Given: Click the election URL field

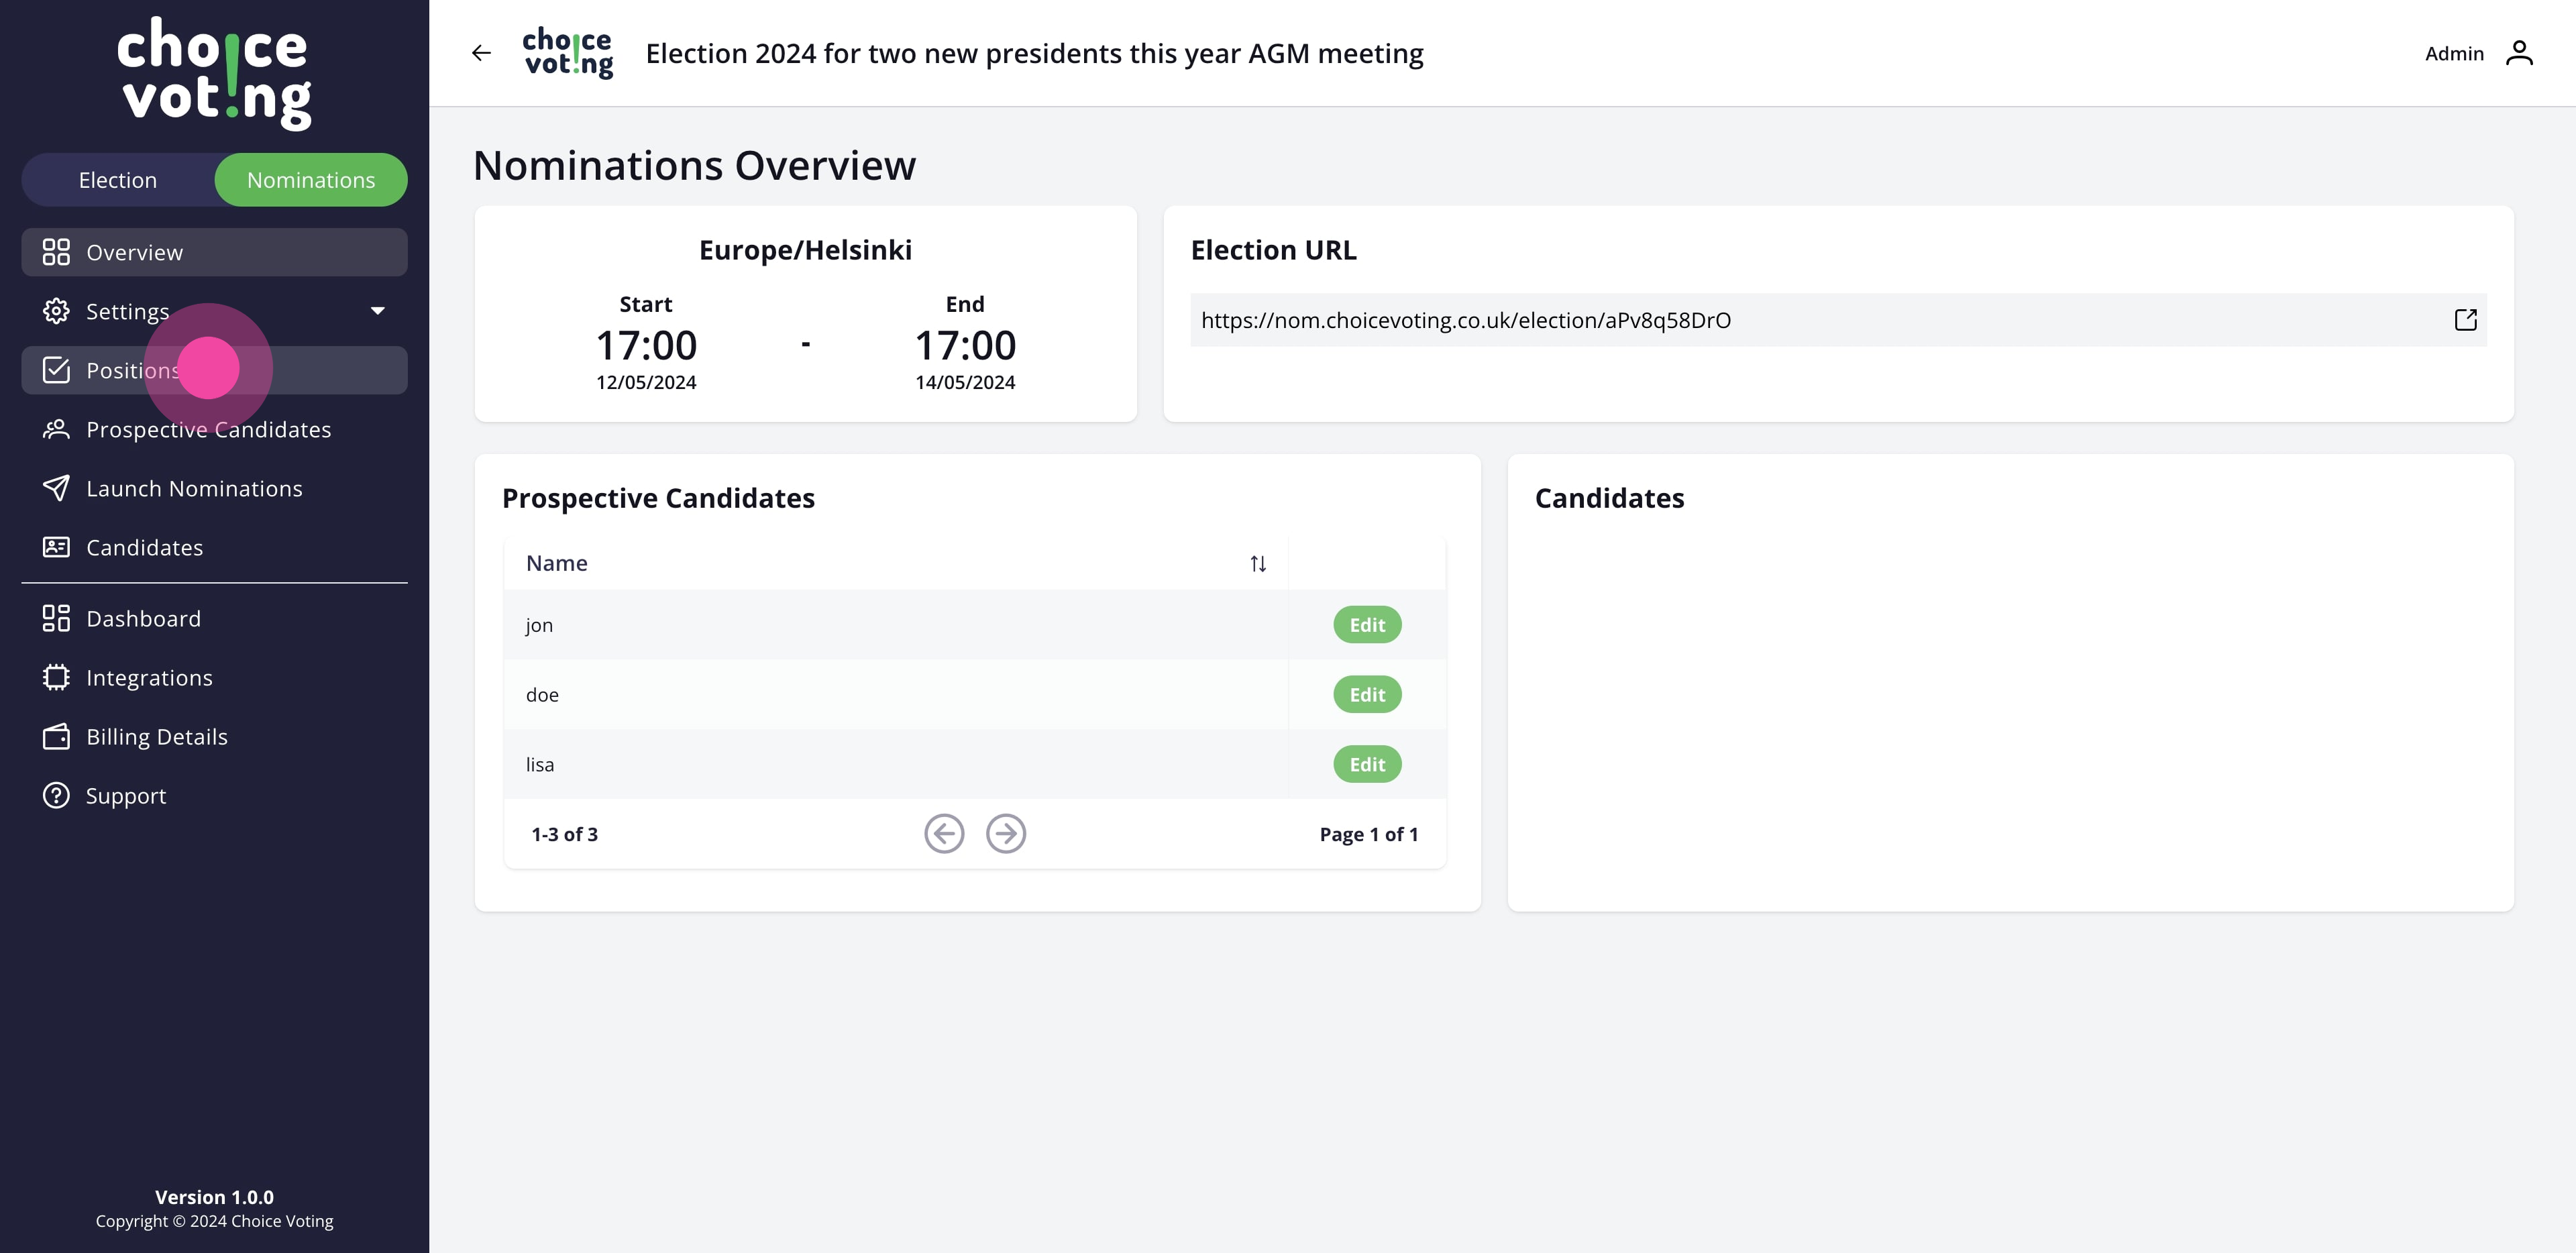Looking at the screenshot, I should pyautogui.click(x=1800, y=320).
